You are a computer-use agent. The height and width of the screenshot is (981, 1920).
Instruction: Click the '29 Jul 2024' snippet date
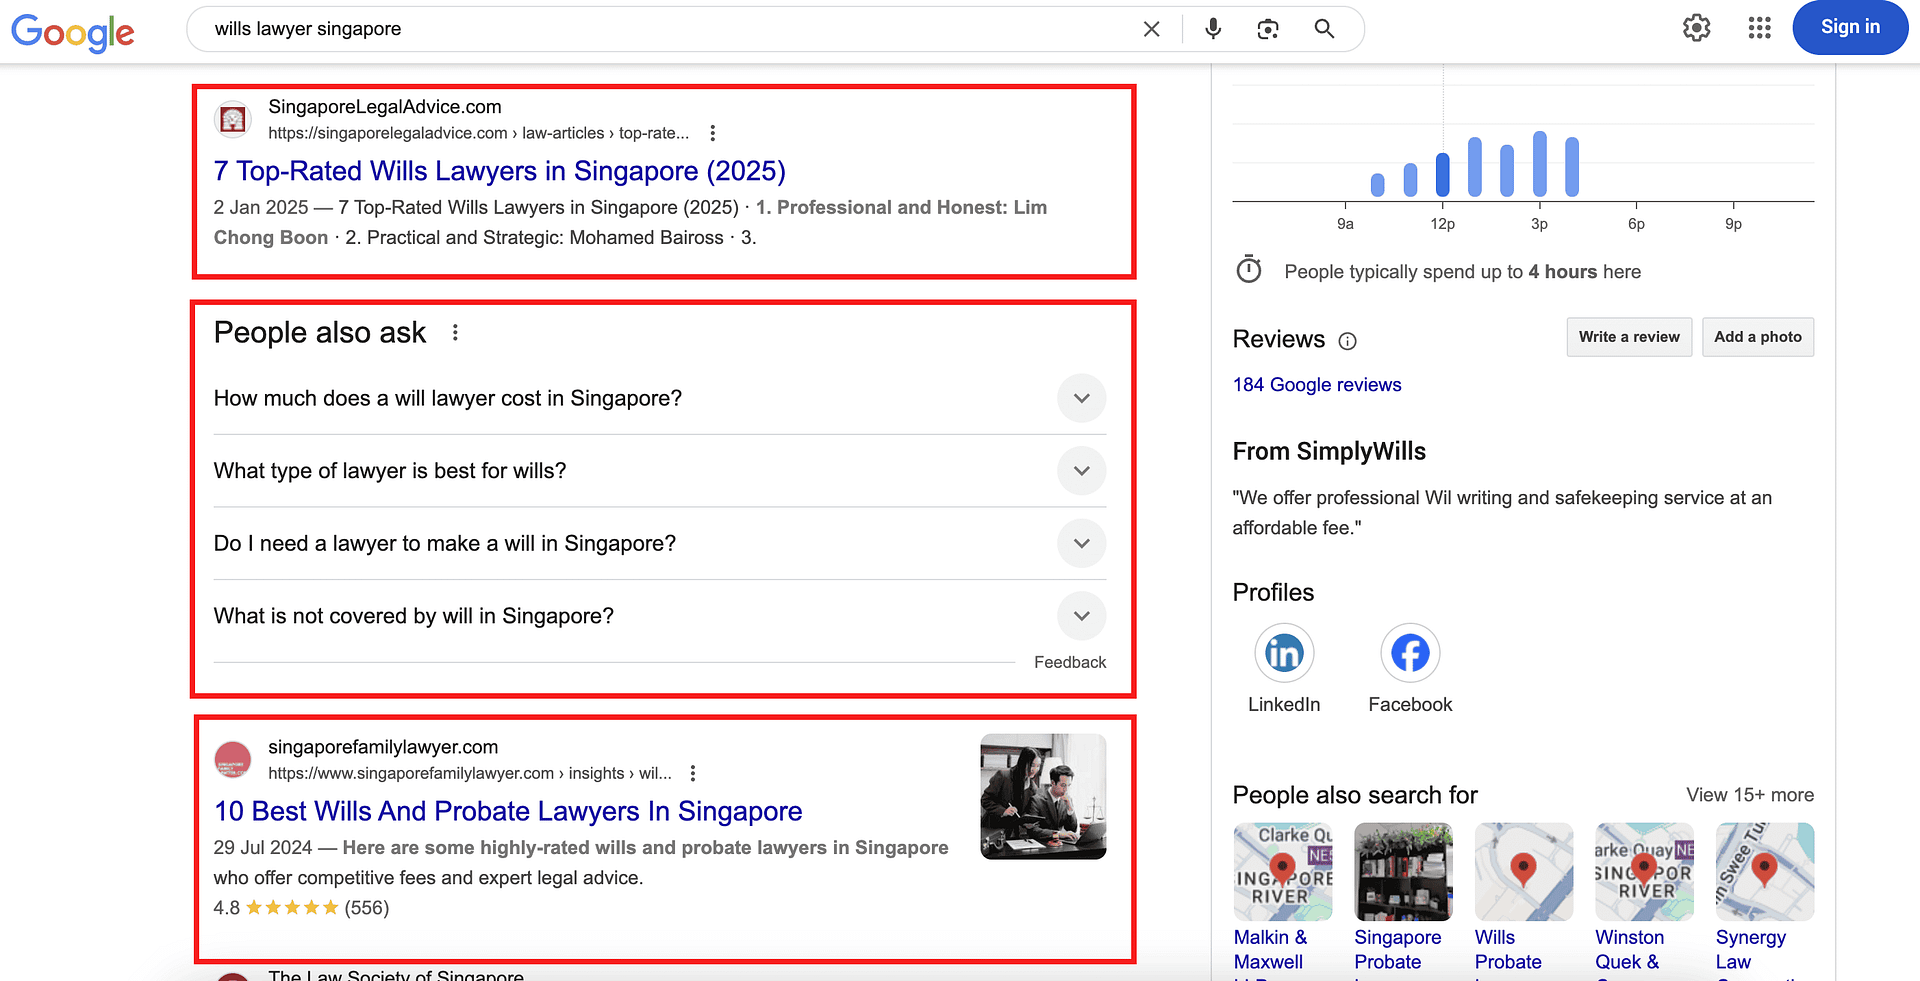click(x=263, y=847)
